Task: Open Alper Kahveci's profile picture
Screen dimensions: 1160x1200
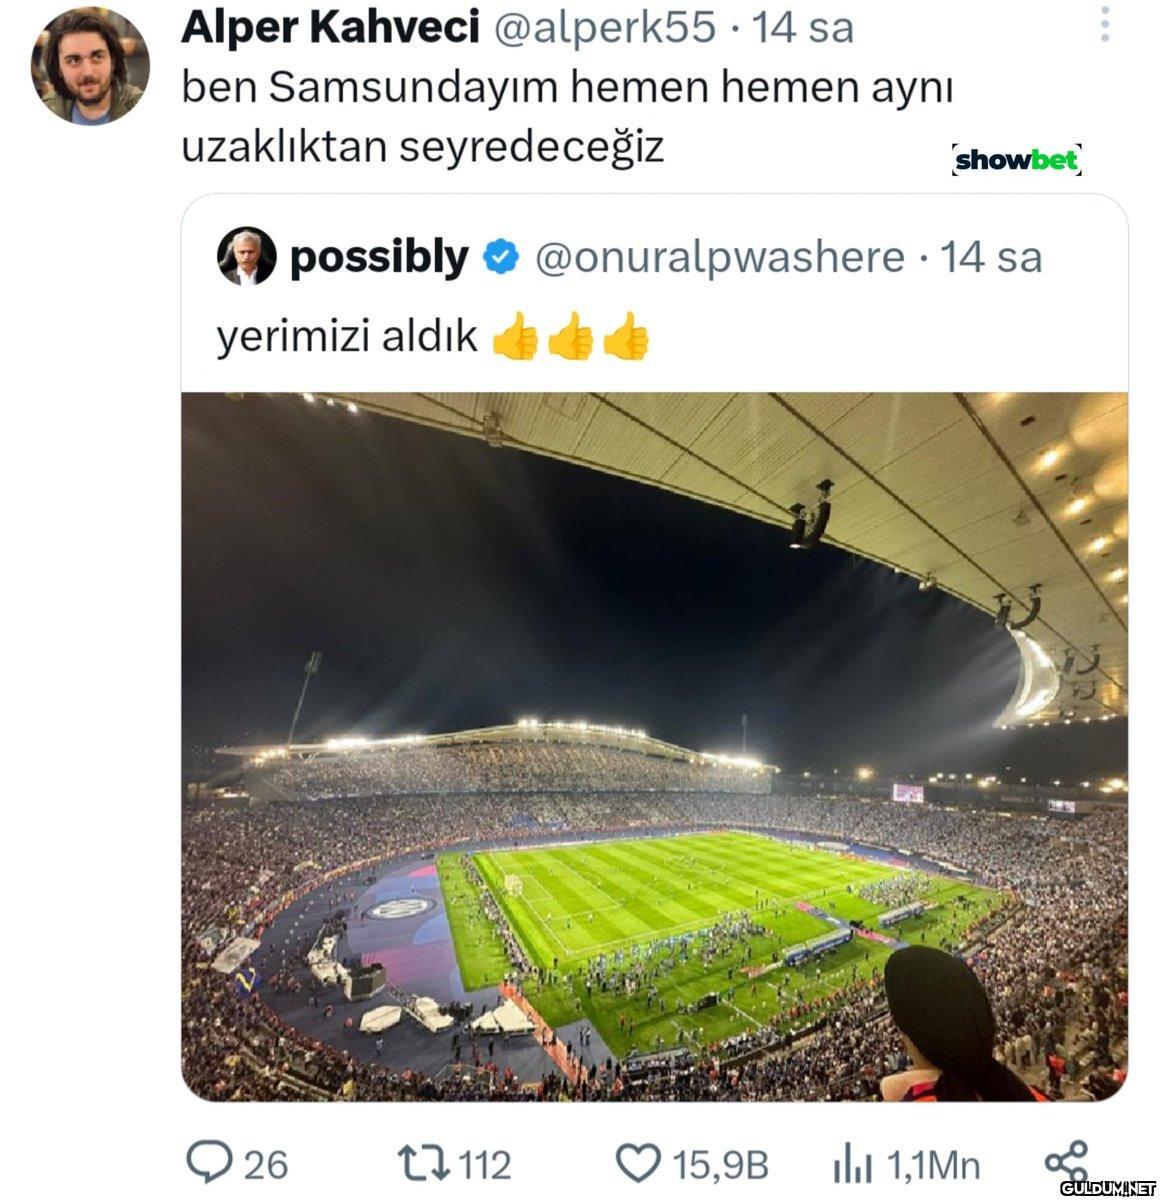Action: coord(90,67)
